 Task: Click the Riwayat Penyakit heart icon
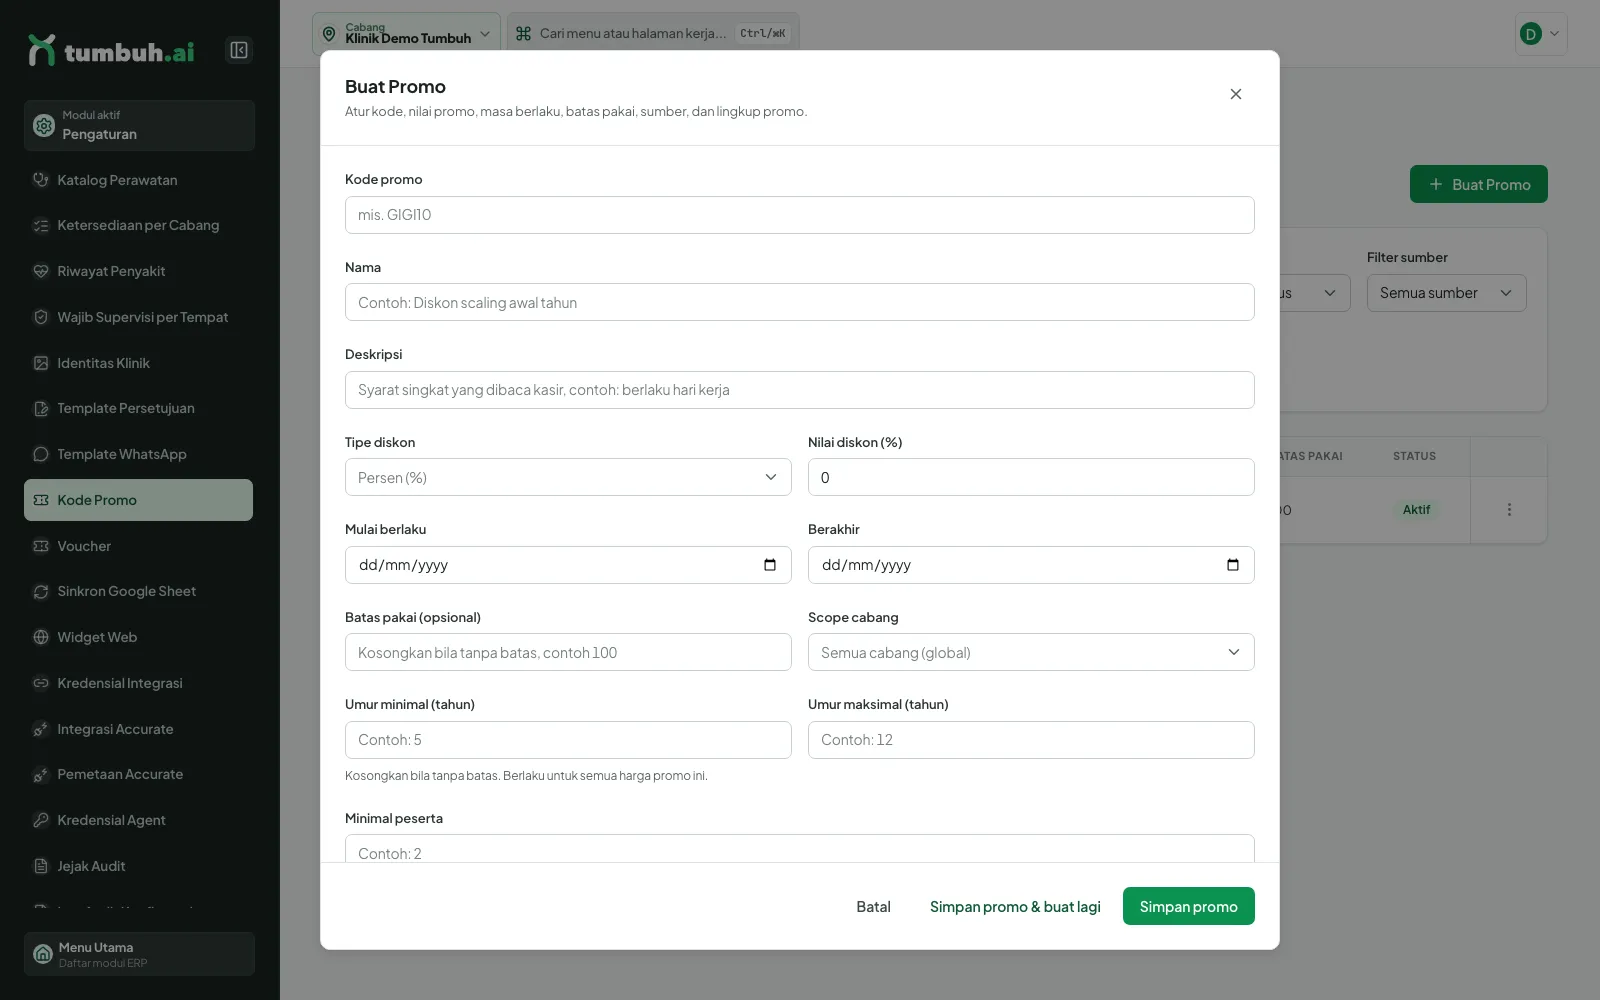pos(41,271)
